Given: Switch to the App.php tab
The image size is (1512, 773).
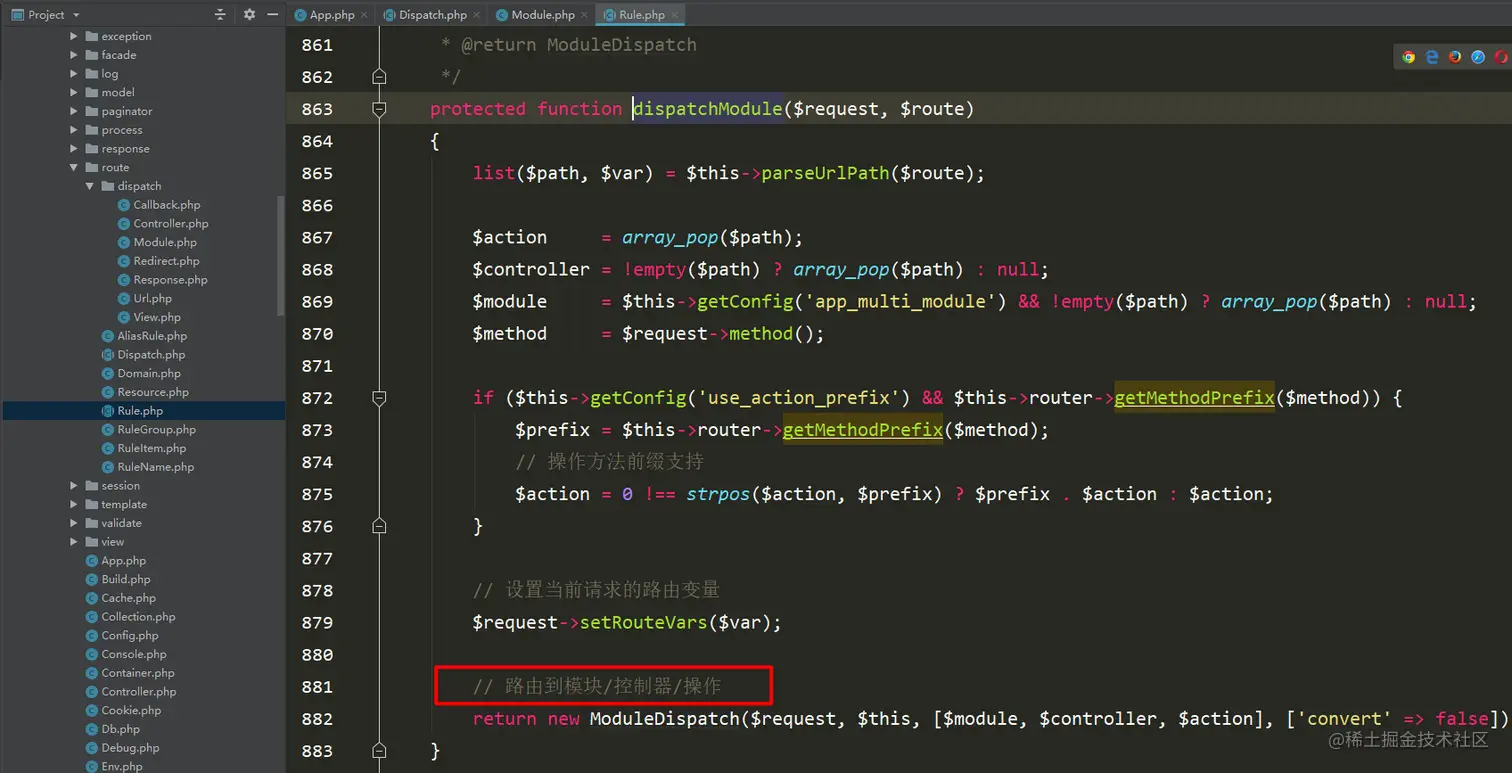Looking at the screenshot, I should point(333,15).
